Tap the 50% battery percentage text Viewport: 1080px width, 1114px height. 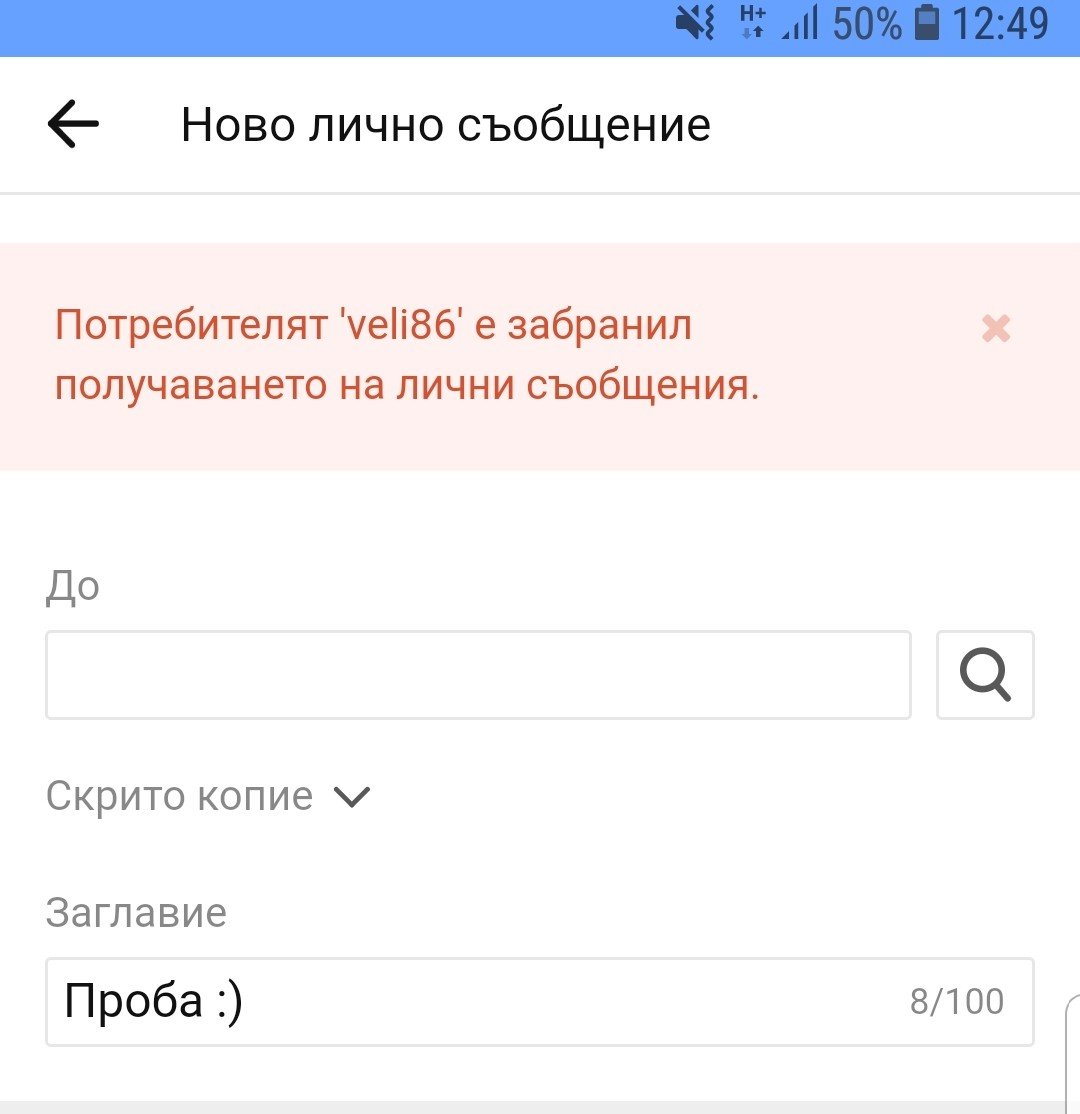(866, 23)
